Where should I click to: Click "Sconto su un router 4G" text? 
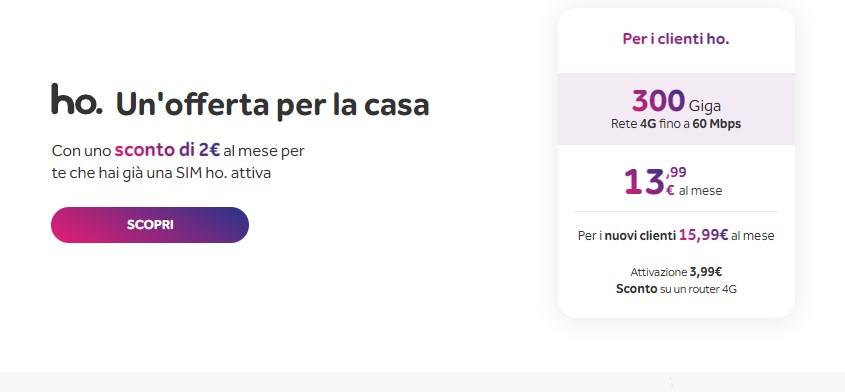coord(676,289)
